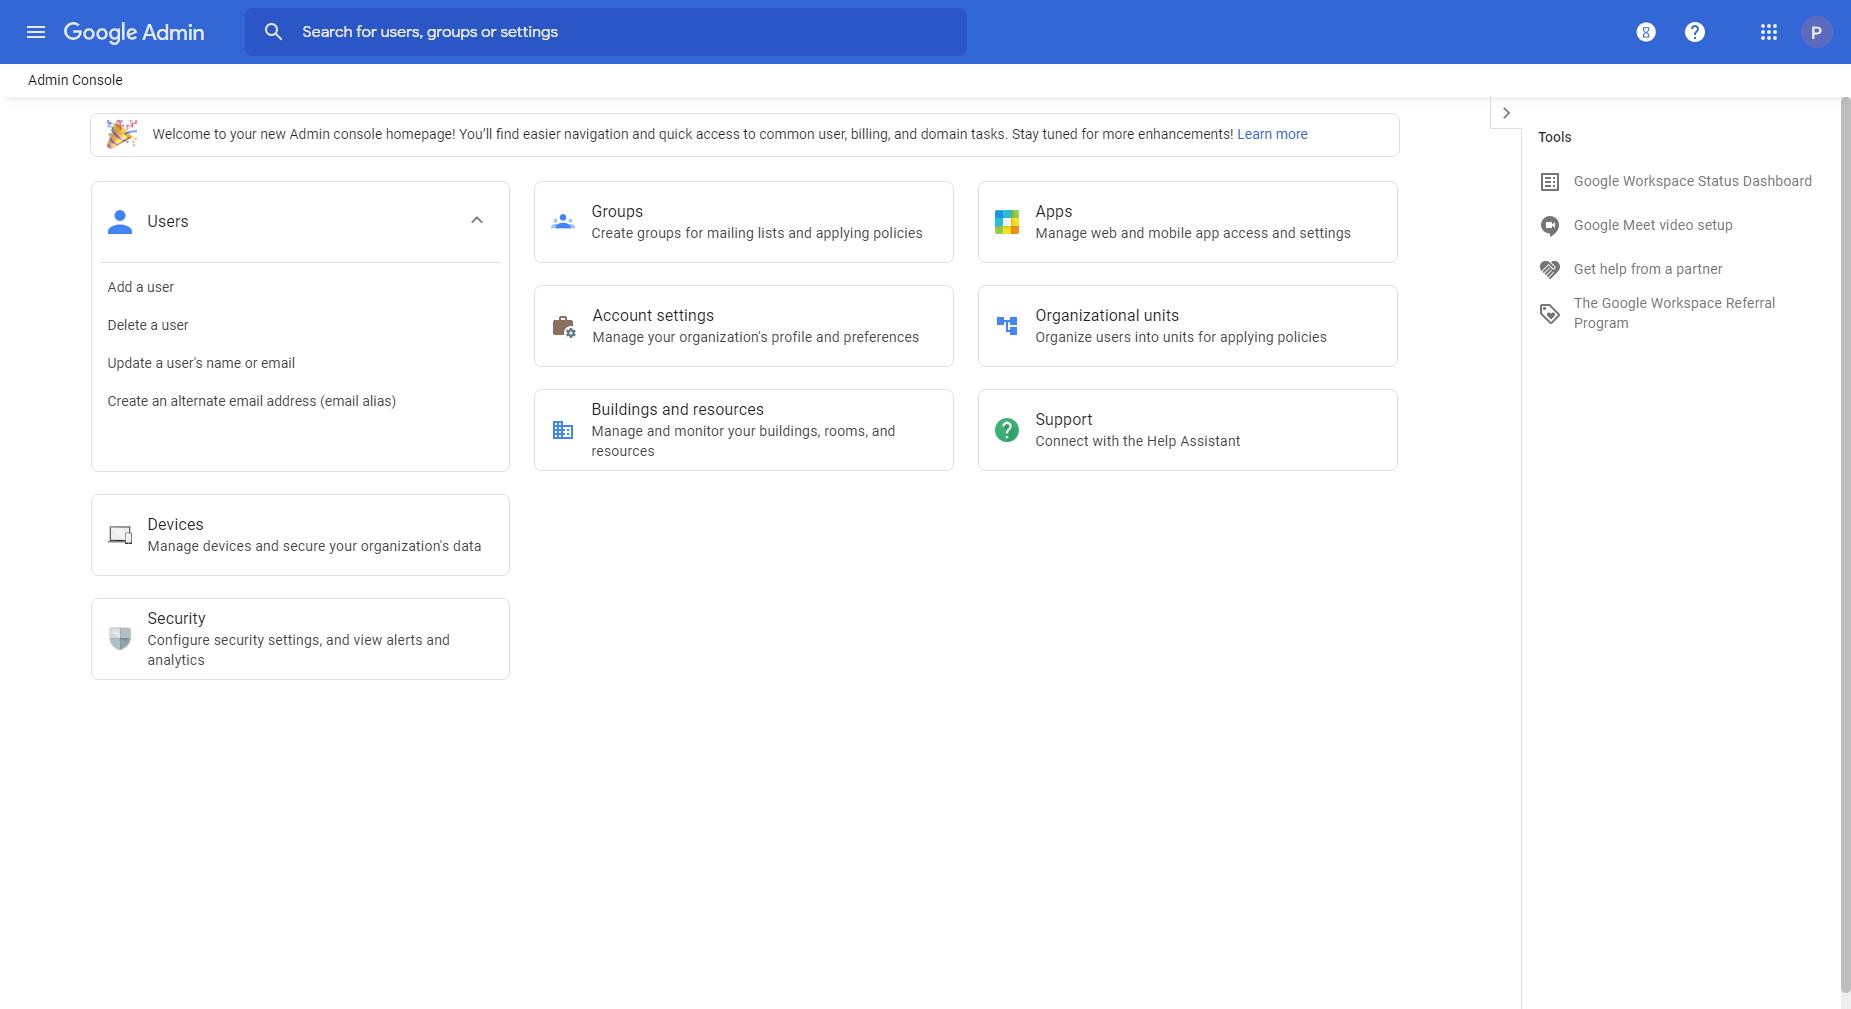Click the Apps colorful grid icon

1007,222
